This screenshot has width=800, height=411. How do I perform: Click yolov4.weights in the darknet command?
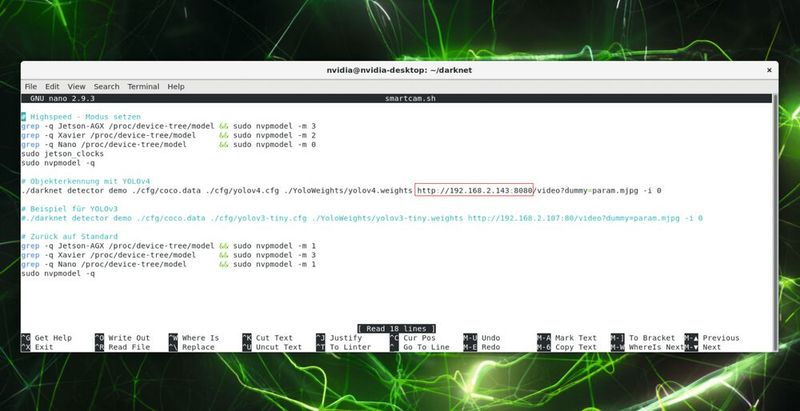(x=380, y=190)
